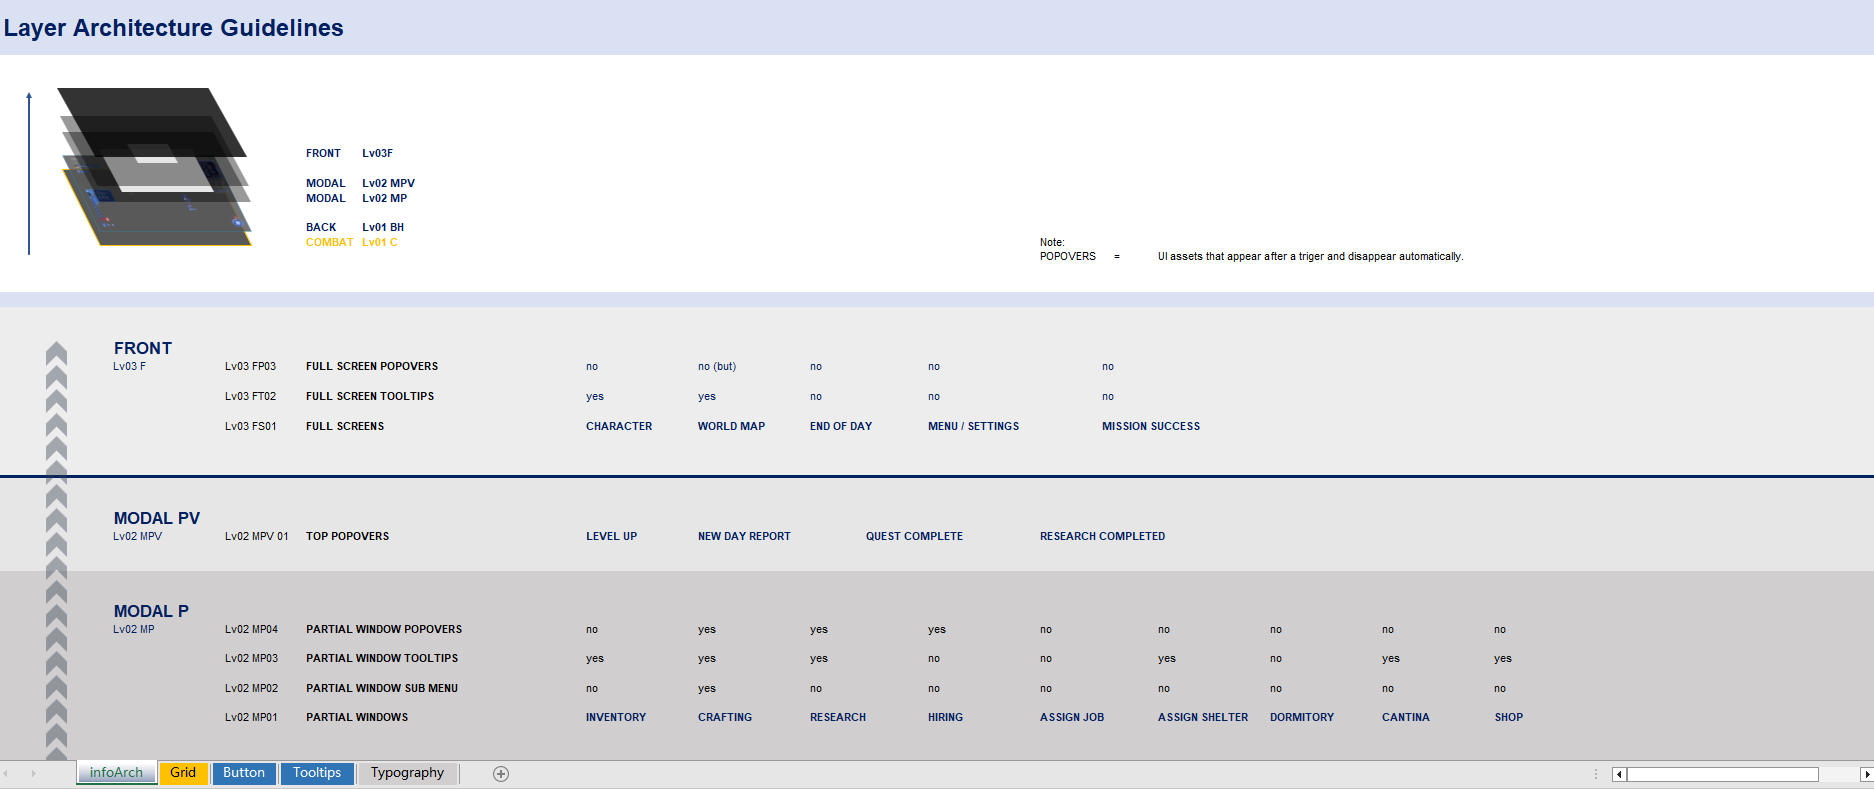
Task: Select the END OF DAY cell
Action: (x=841, y=427)
